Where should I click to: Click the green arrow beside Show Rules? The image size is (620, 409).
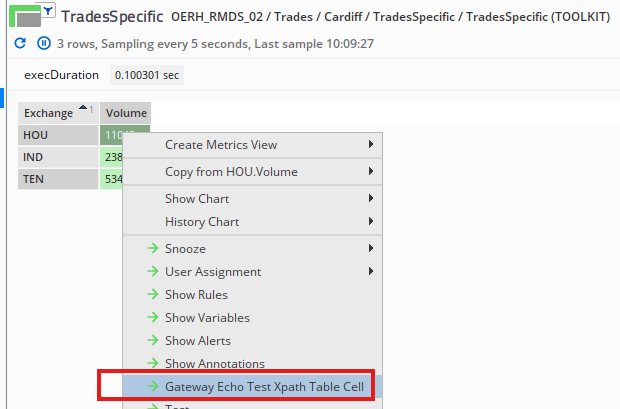[152, 295]
